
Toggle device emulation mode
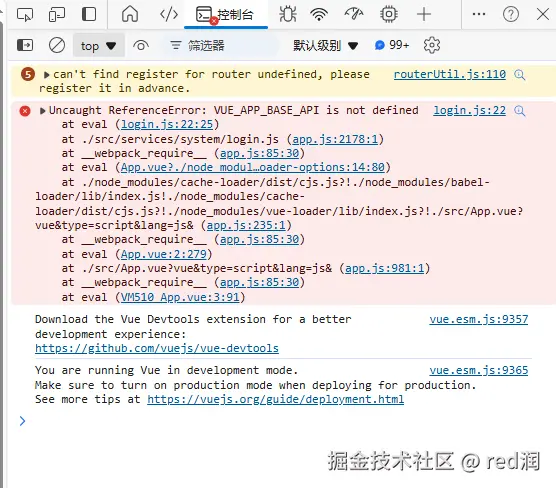pos(57,15)
